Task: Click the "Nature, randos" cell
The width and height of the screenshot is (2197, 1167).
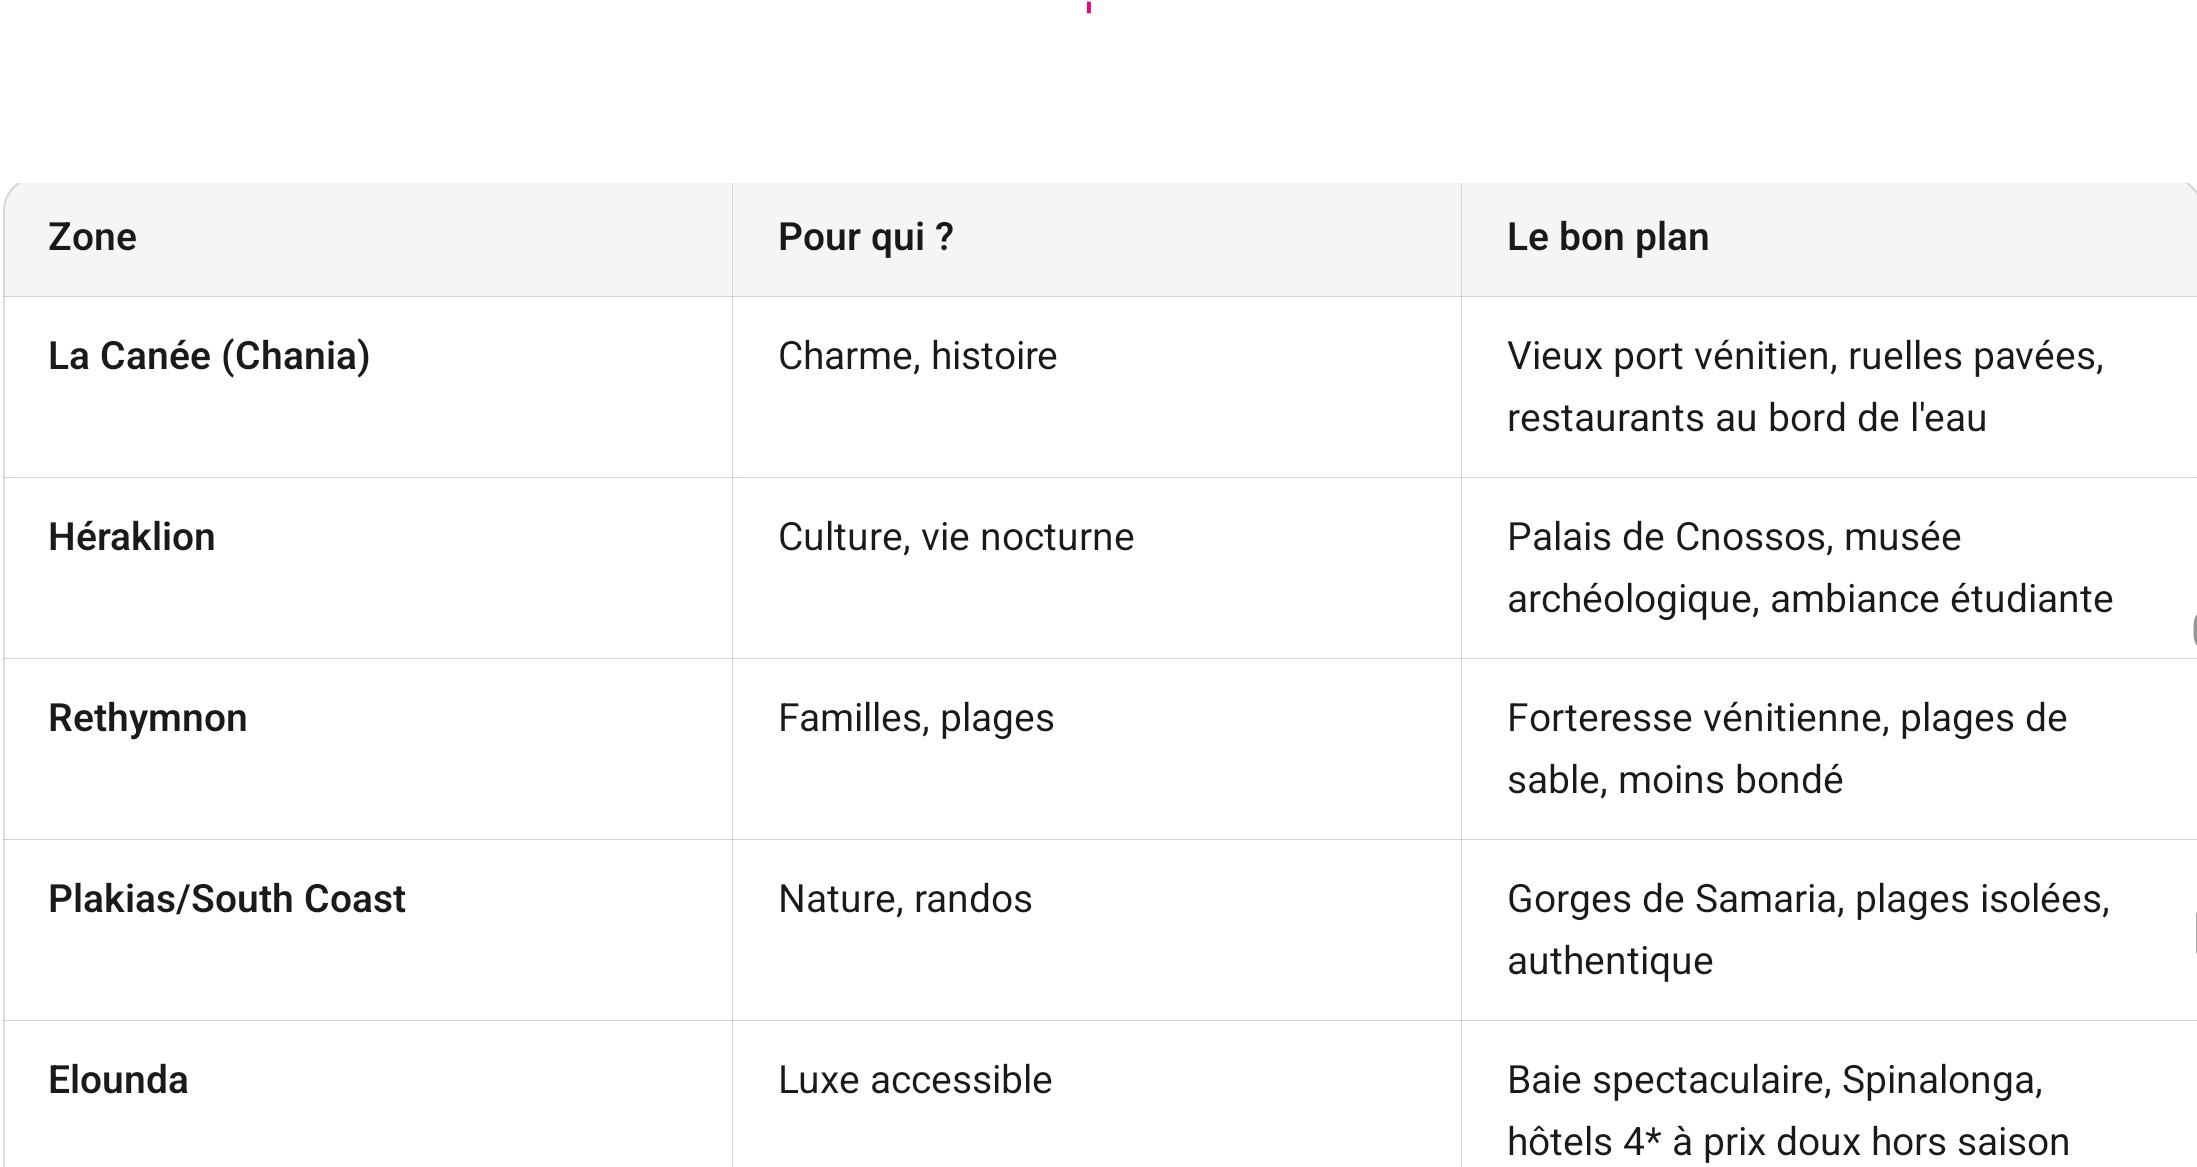Action: [x=904, y=900]
